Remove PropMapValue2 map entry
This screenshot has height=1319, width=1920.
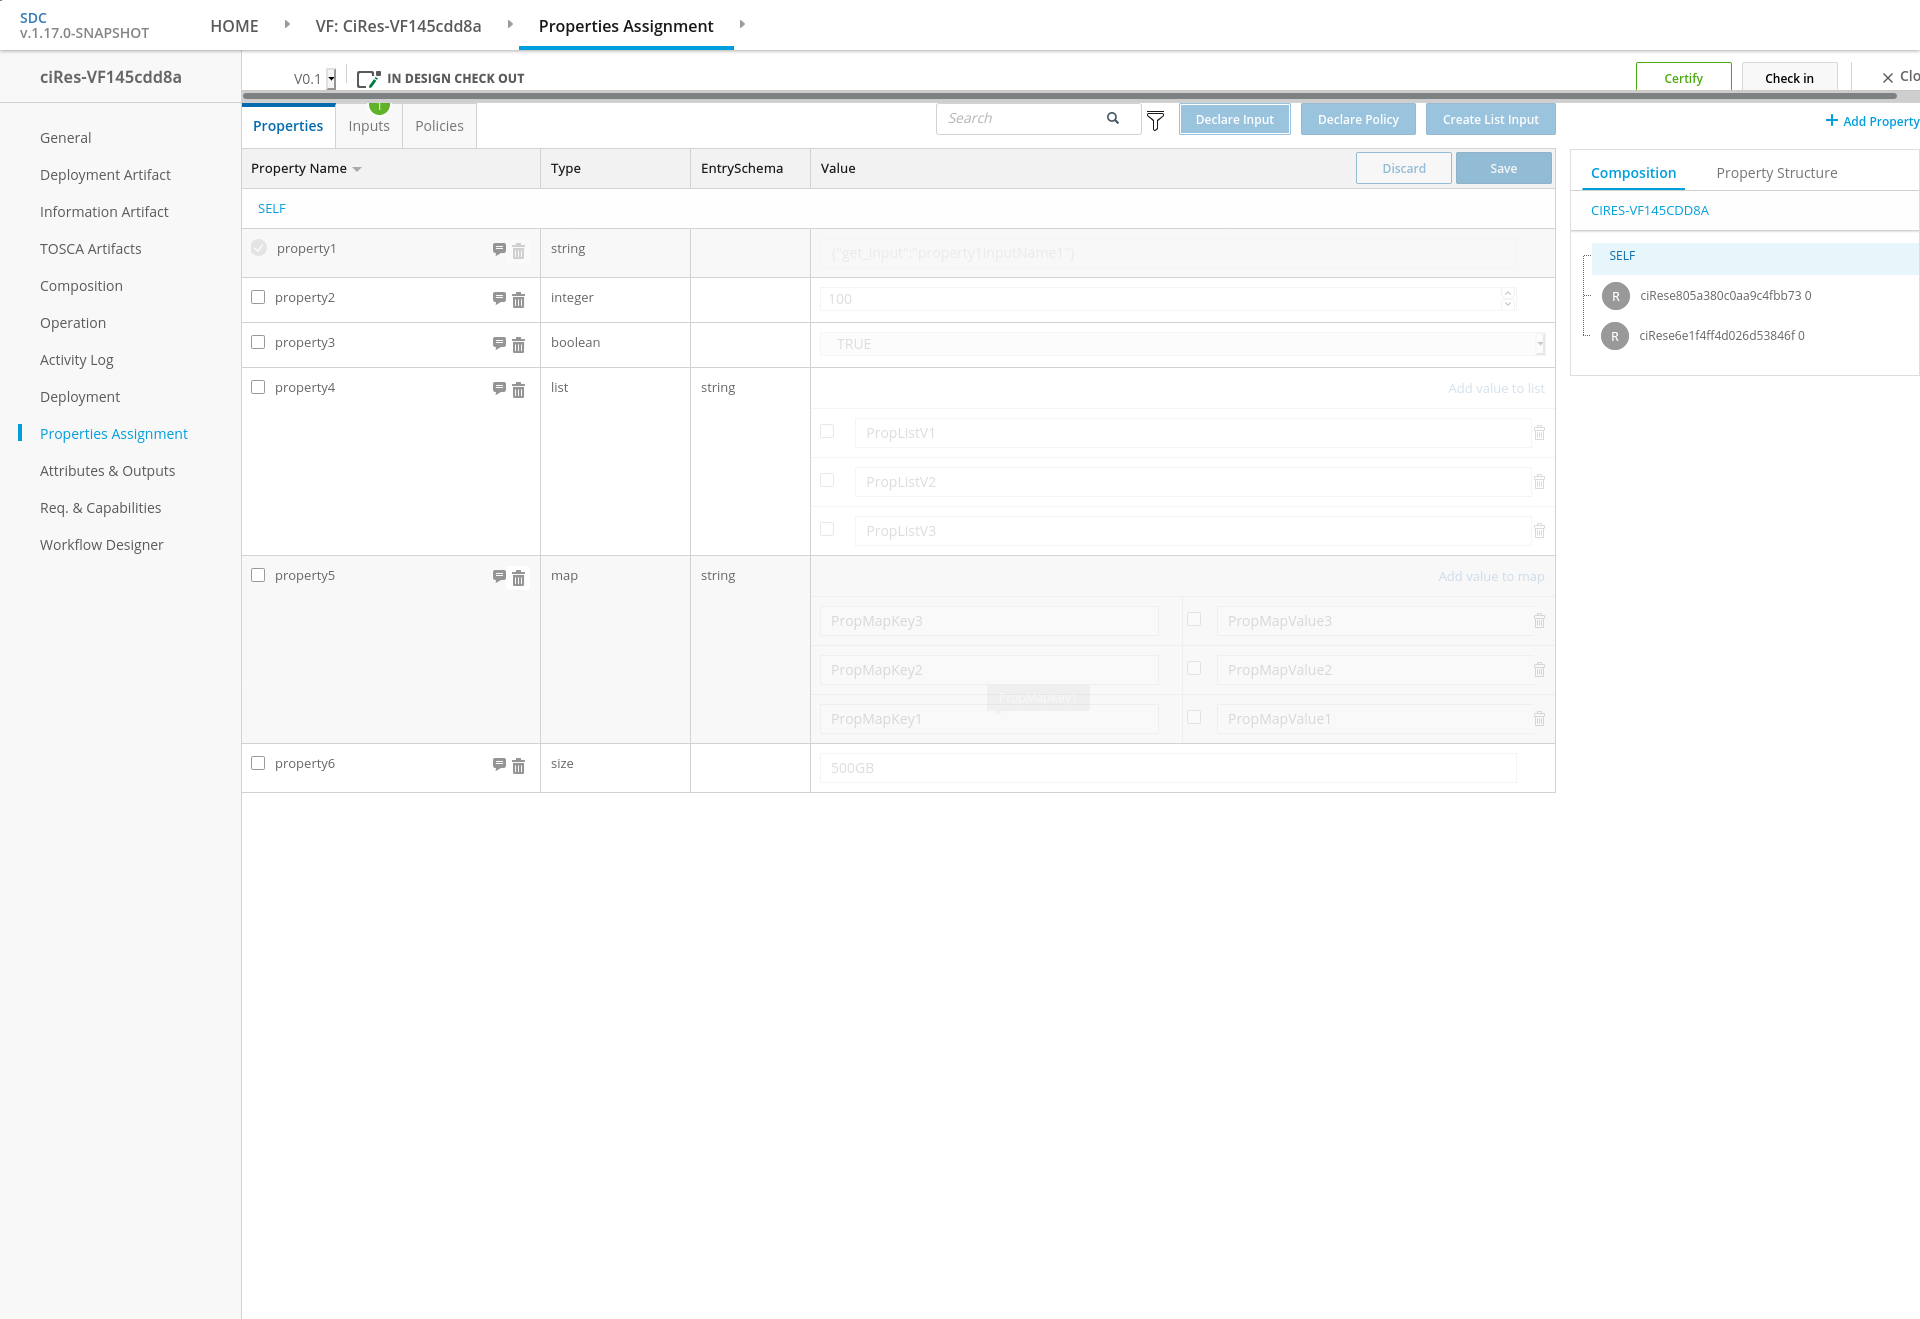1539,670
